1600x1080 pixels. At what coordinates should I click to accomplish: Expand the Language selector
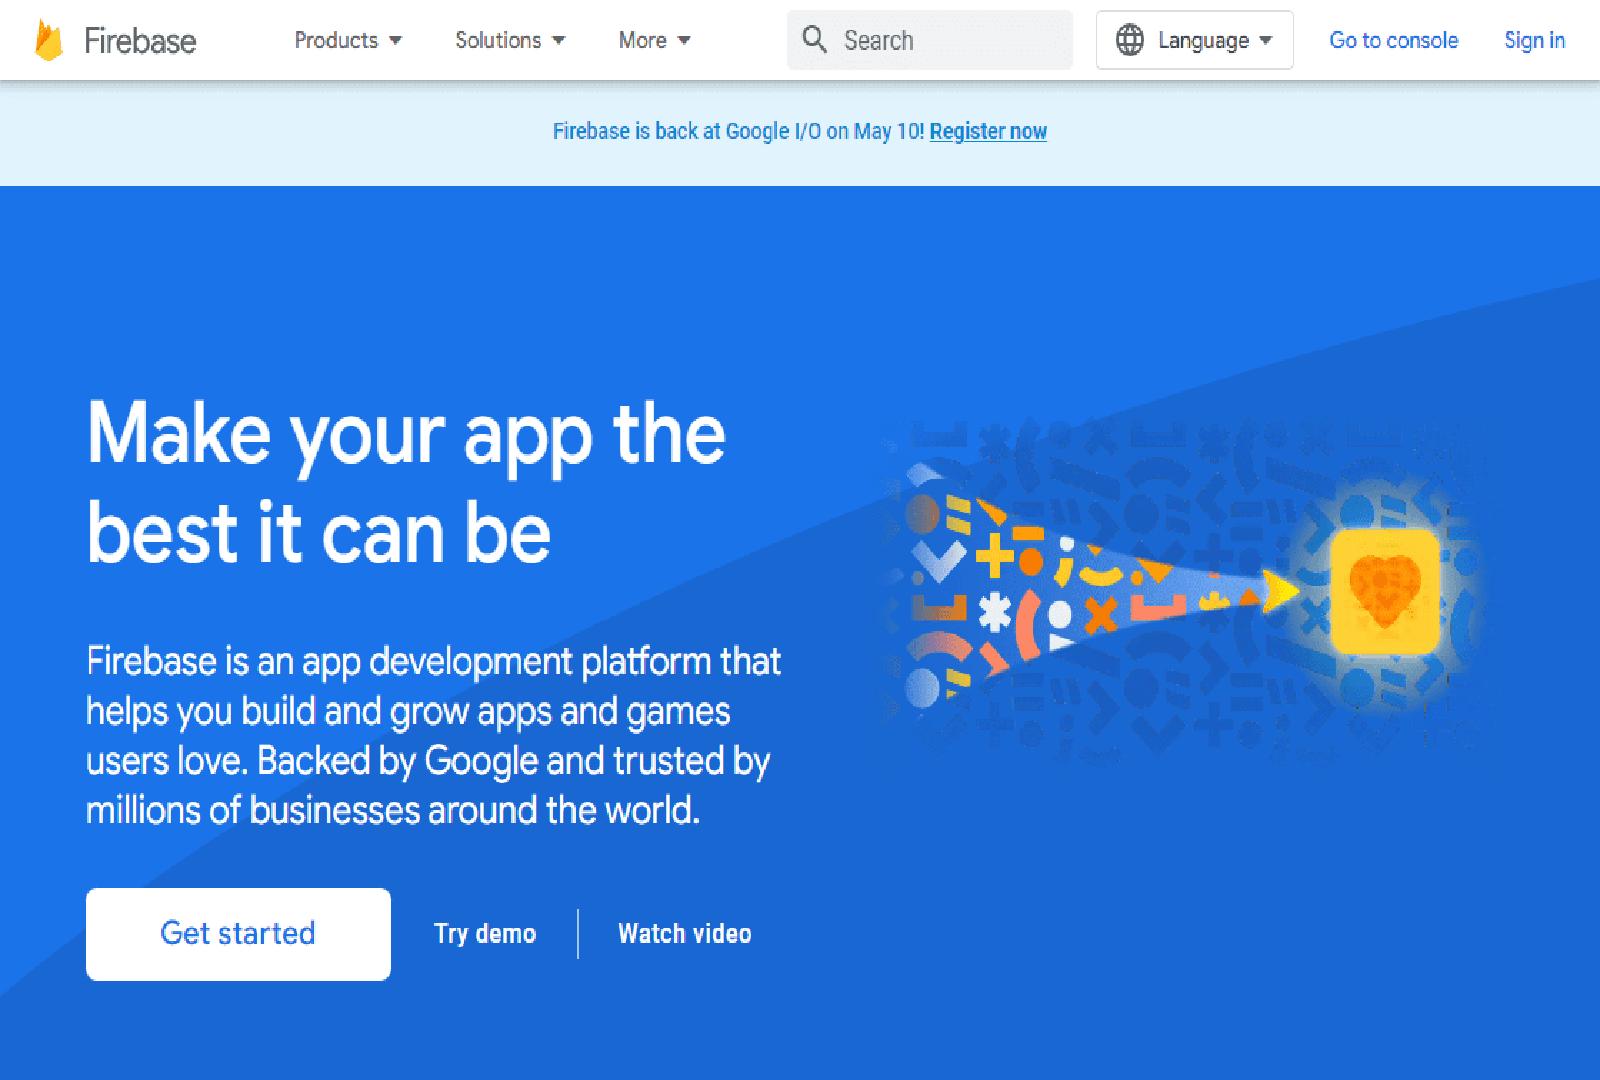point(1194,40)
